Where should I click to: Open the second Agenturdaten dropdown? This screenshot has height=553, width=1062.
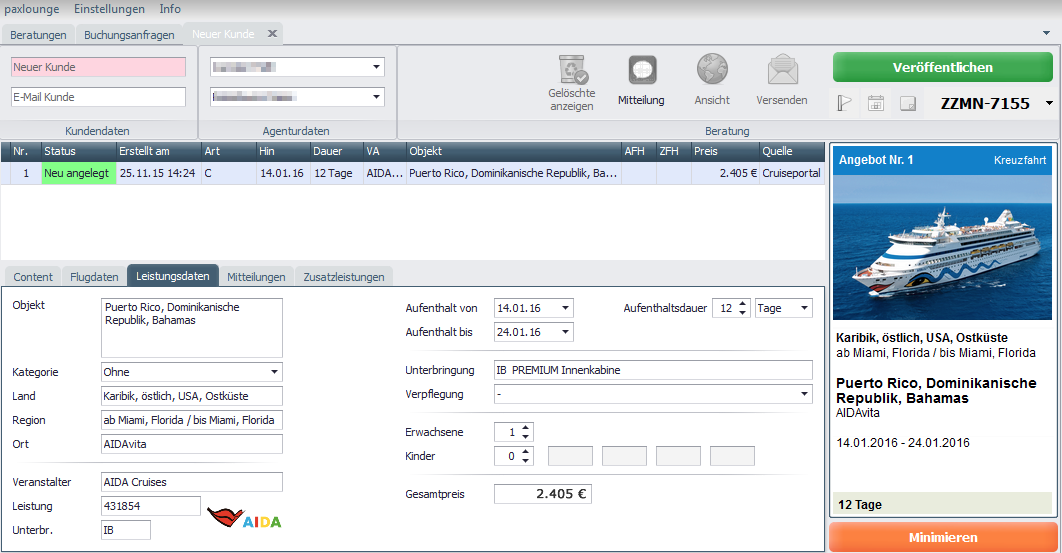click(x=376, y=97)
